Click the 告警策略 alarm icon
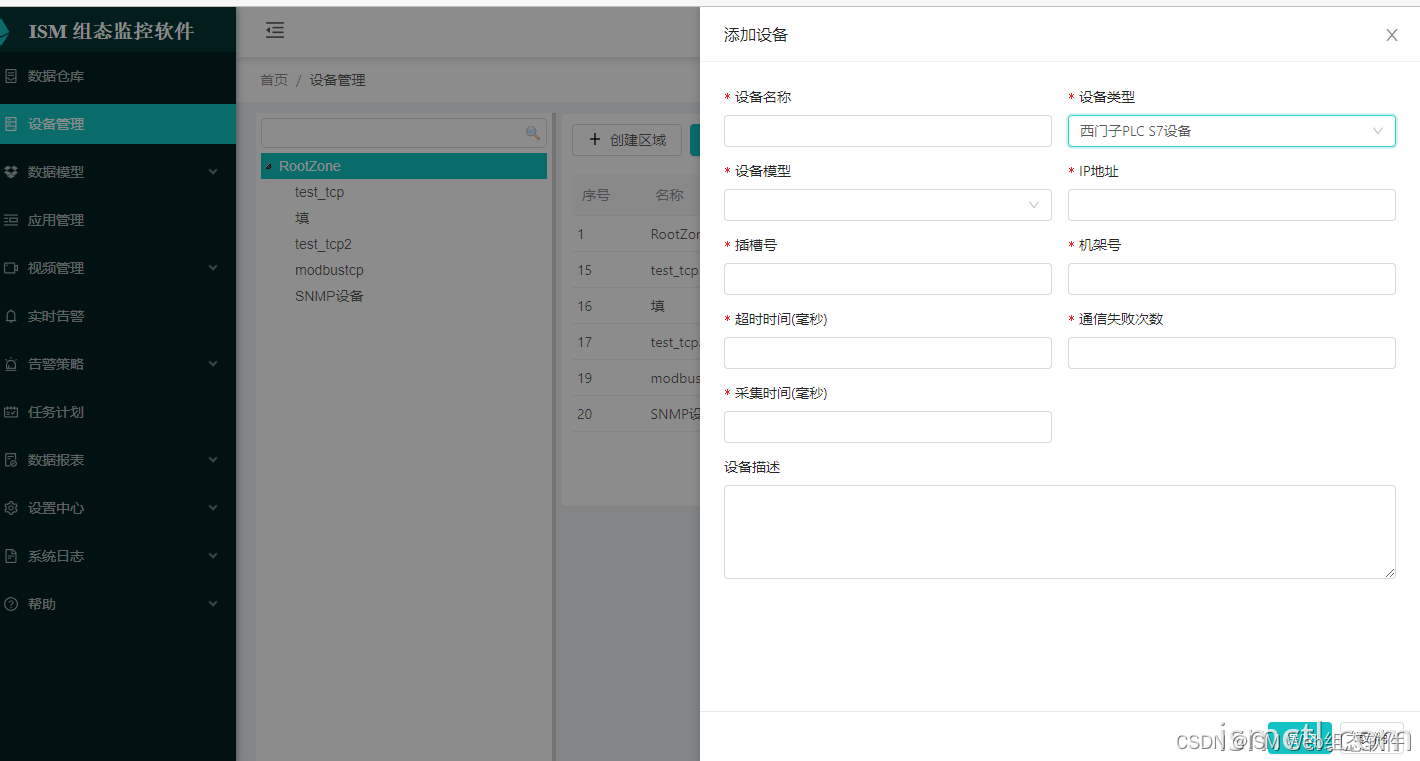 (11, 364)
